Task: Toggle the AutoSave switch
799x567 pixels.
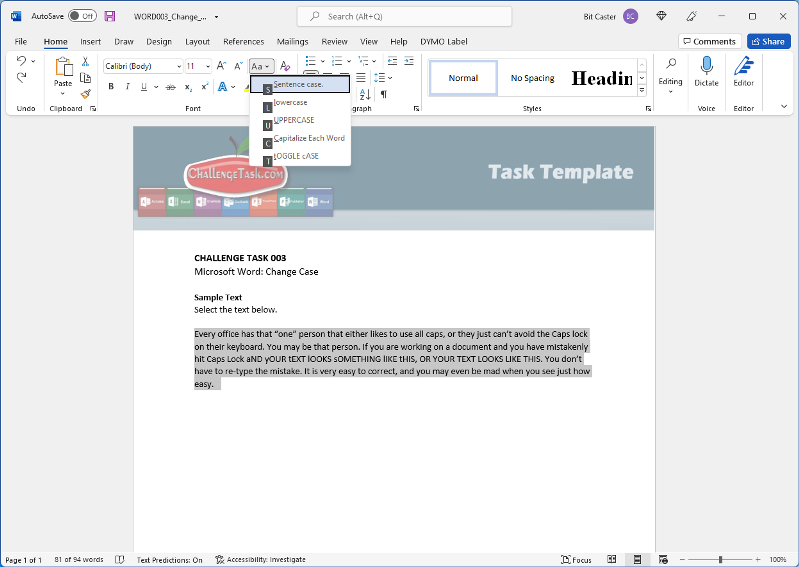Action: [83, 16]
